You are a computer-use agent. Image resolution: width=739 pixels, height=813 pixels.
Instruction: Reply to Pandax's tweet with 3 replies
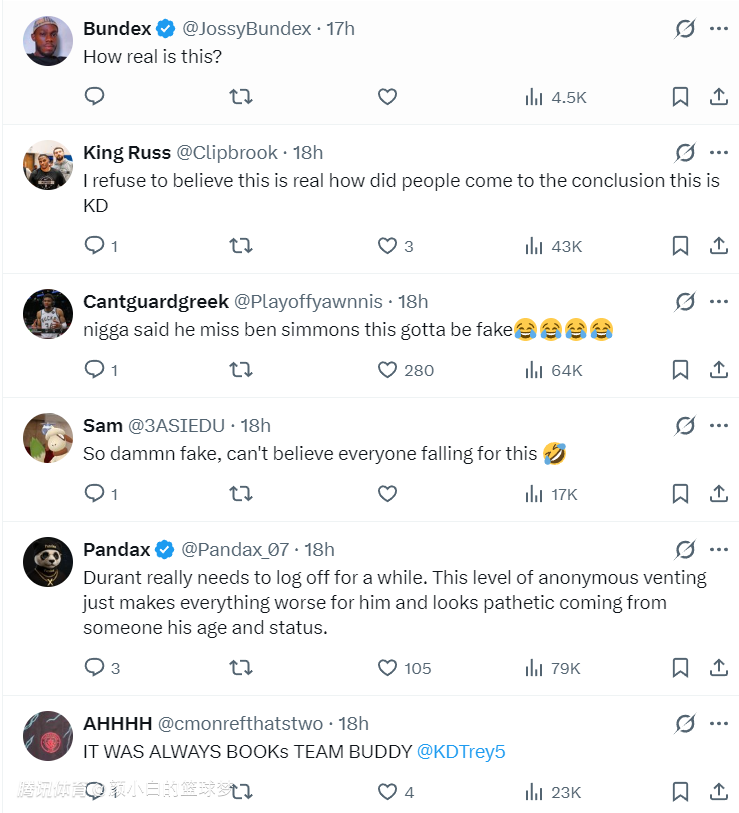point(95,668)
